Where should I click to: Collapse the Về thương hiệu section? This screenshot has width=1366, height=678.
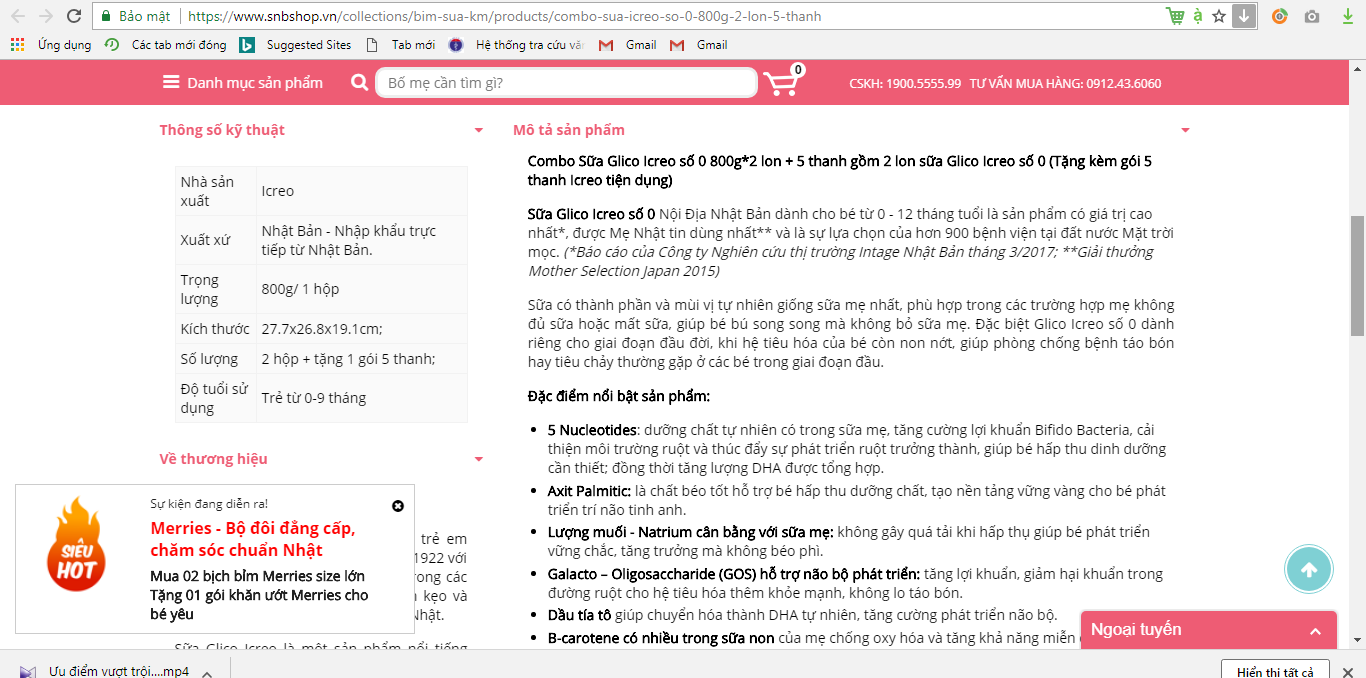pyautogui.click(x=479, y=459)
